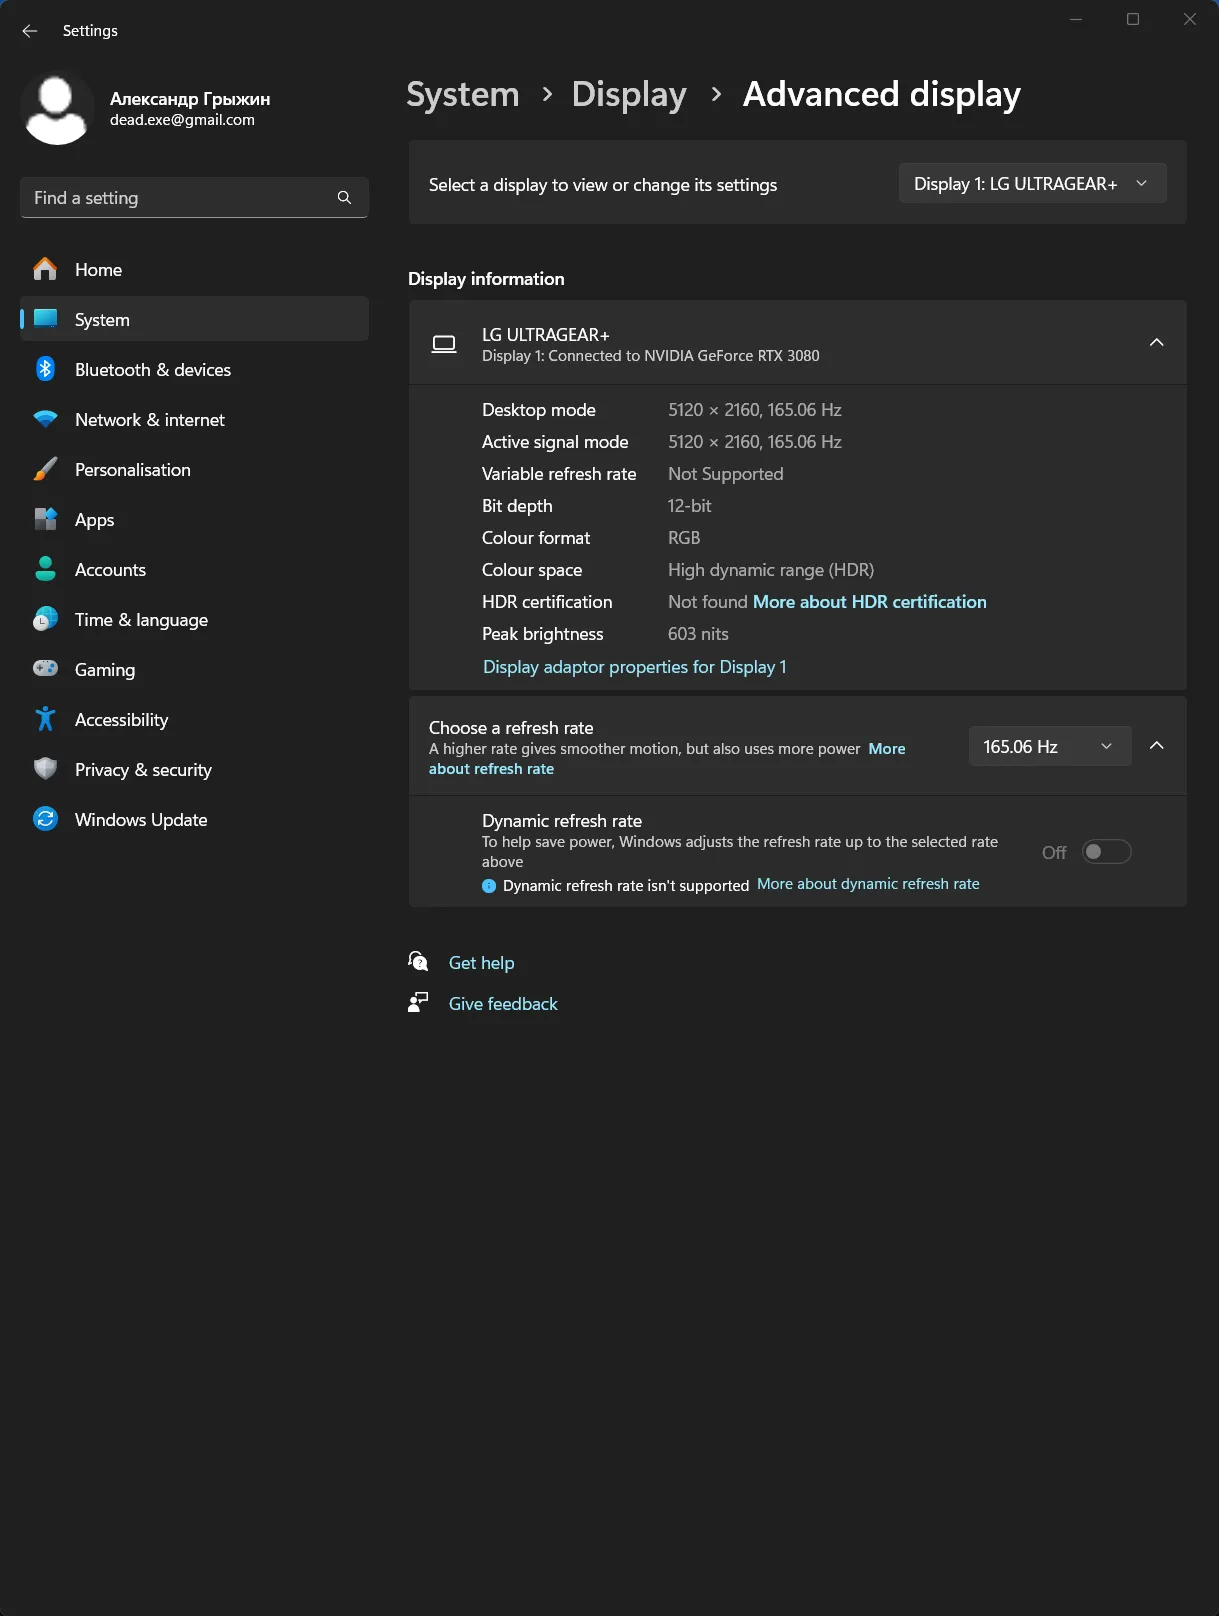Viewport: 1219px width, 1616px height.
Task: Click the Privacy & security shield icon
Action: point(45,769)
